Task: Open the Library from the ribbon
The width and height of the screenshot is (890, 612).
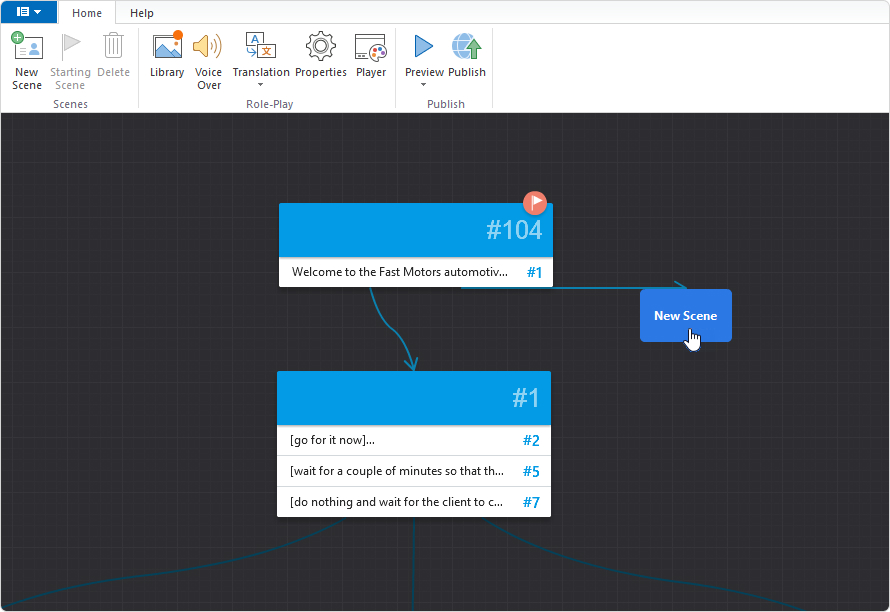Action: (167, 48)
